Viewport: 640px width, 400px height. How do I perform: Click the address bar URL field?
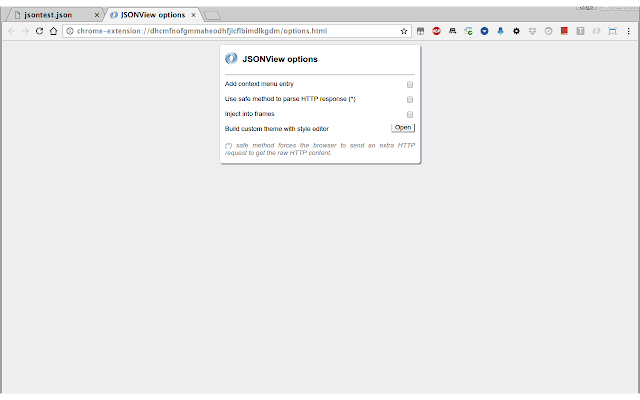click(237, 31)
